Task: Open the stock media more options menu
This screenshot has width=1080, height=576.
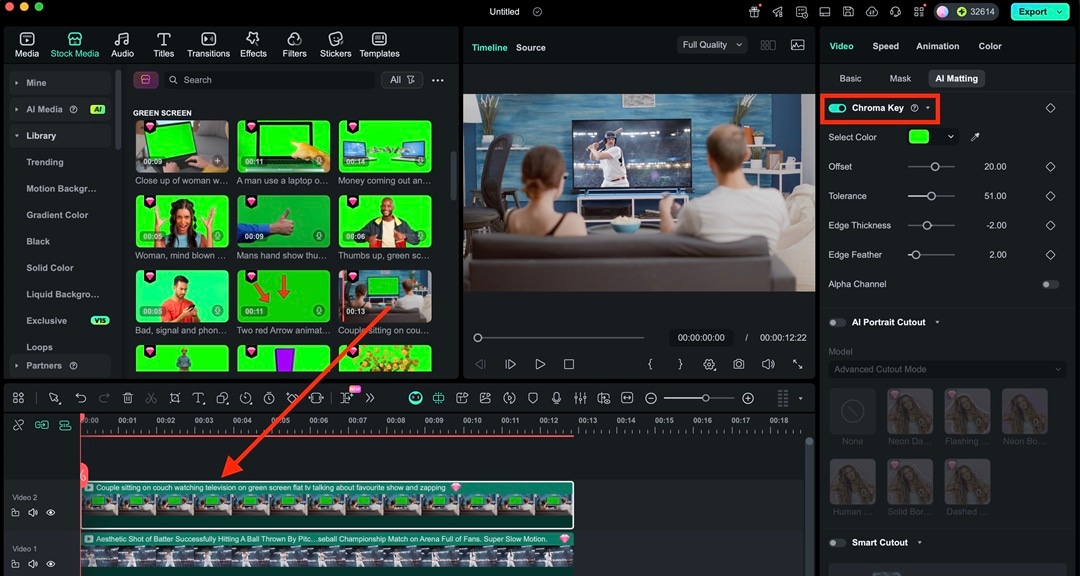Action: click(x=437, y=80)
